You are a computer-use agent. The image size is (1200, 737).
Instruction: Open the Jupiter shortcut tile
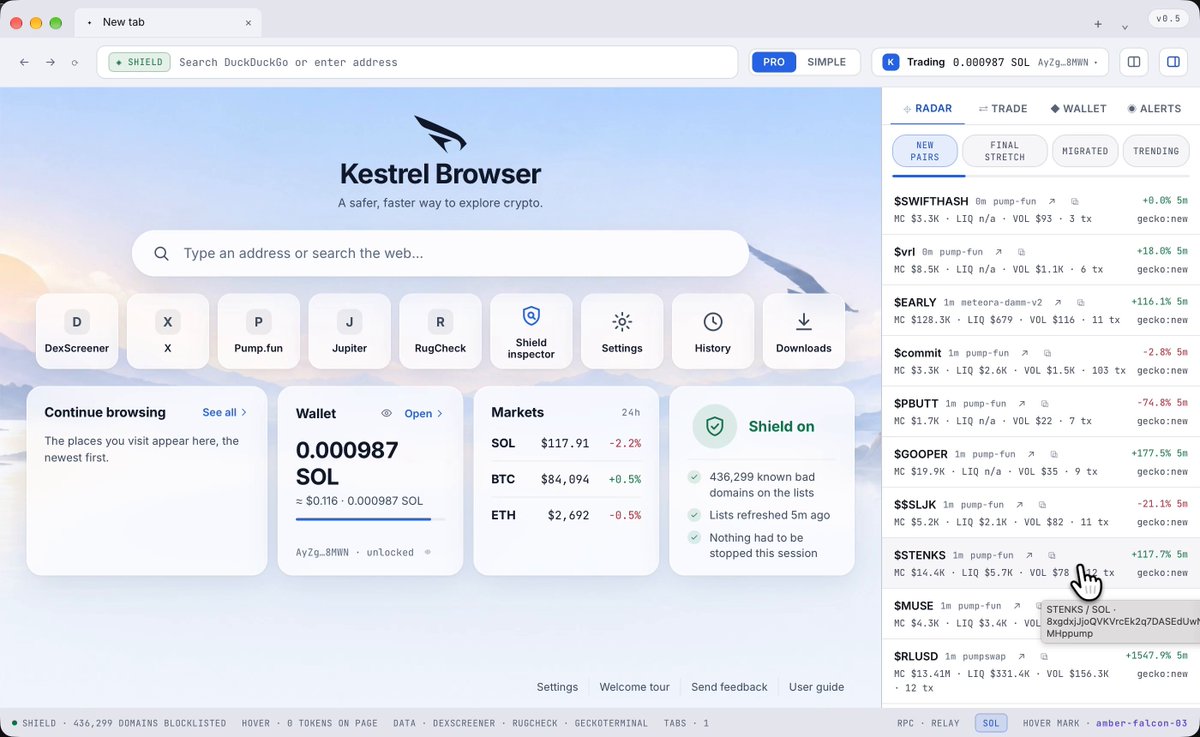350,331
